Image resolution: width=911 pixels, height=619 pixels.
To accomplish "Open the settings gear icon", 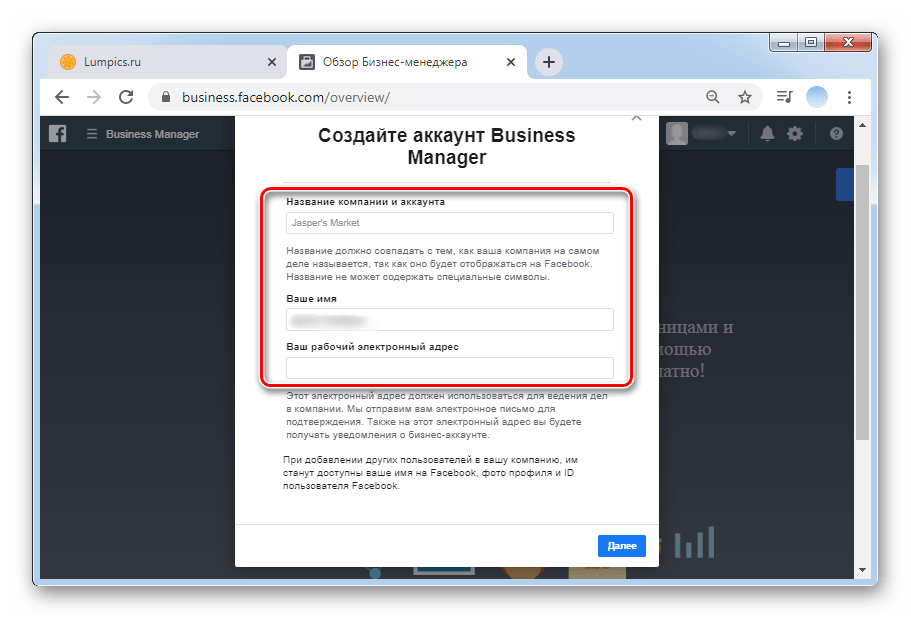I will [x=795, y=134].
